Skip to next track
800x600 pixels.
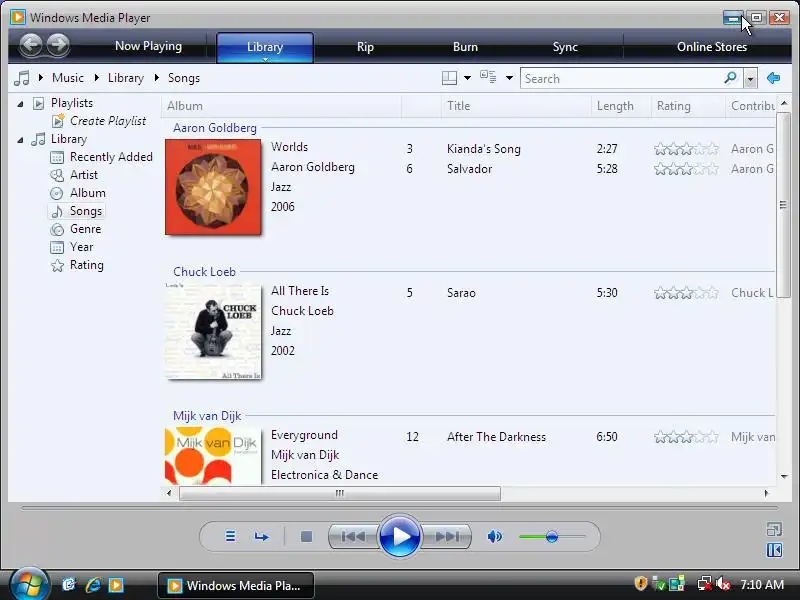tap(447, 536)
